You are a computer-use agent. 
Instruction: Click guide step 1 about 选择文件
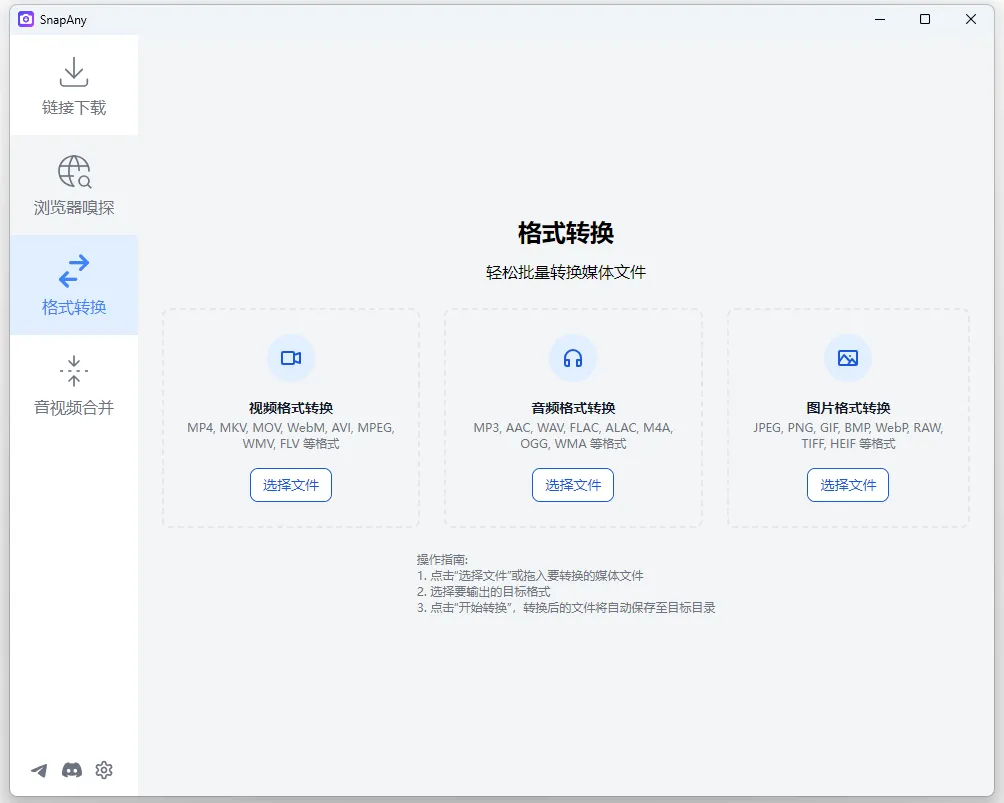(530, 576)
